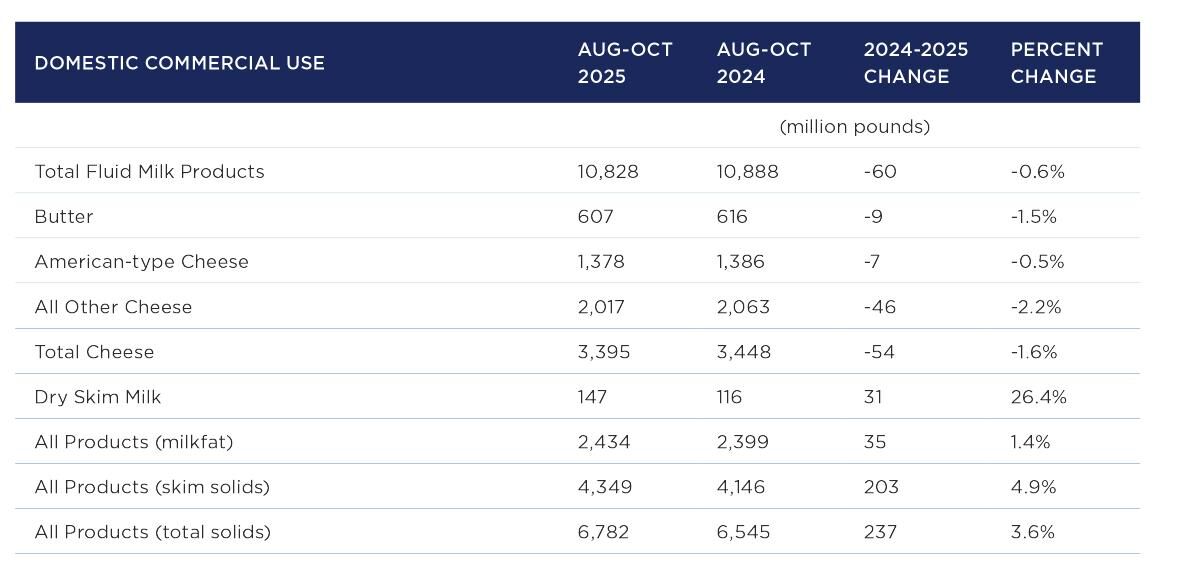Click the Aug-Oct 2024 column header

coord(763,63)
